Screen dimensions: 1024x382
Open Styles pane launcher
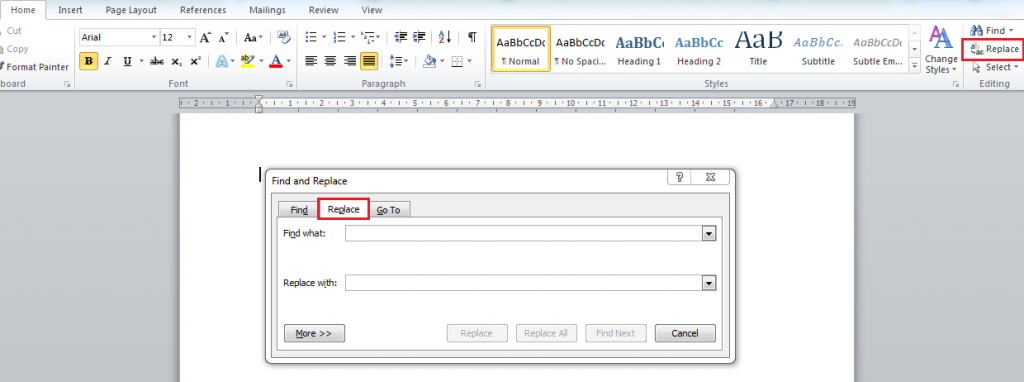click(x=956, y=84)
